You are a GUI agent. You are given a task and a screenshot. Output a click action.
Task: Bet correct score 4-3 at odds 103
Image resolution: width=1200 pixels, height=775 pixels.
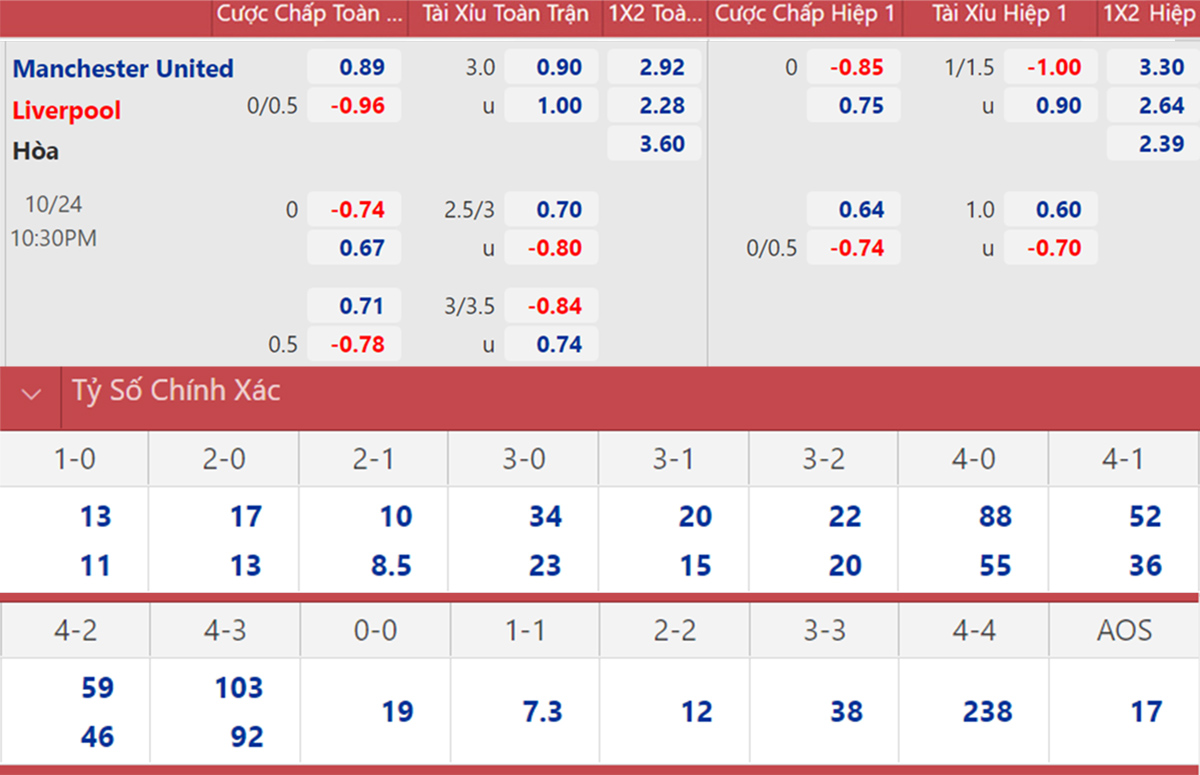click(239, 688)
